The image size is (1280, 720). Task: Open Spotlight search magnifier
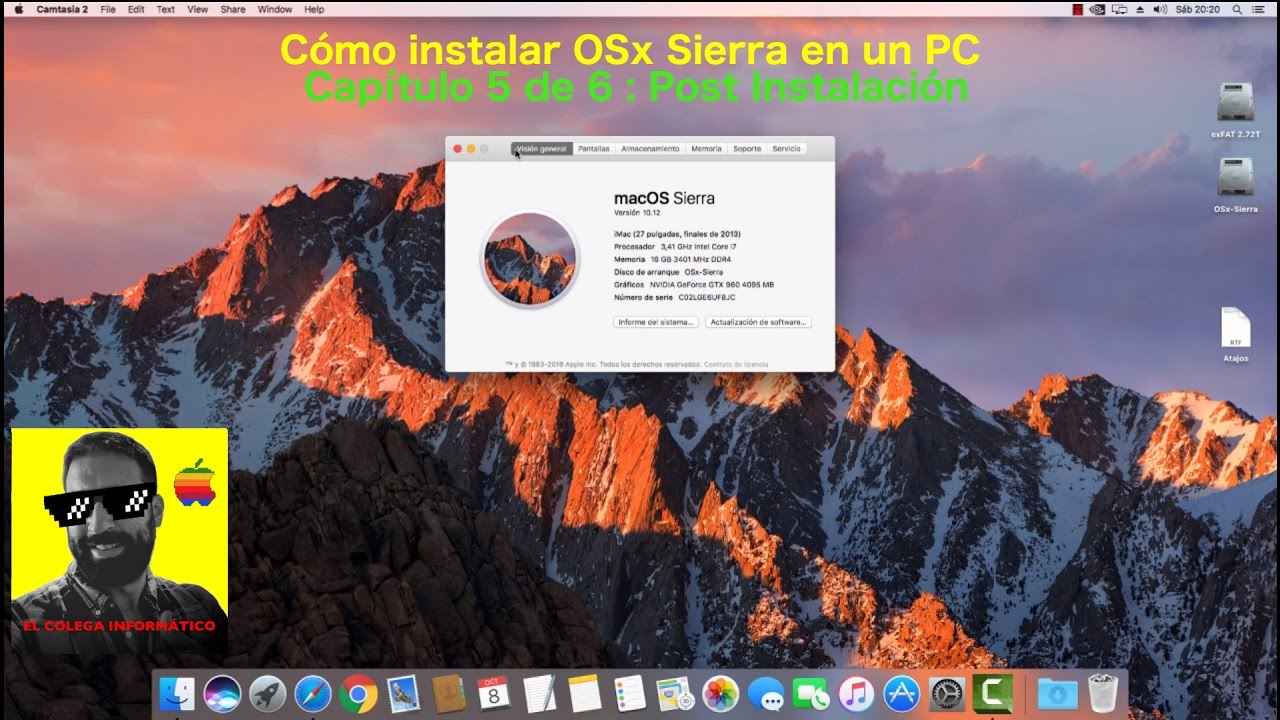pos(1236,9)
